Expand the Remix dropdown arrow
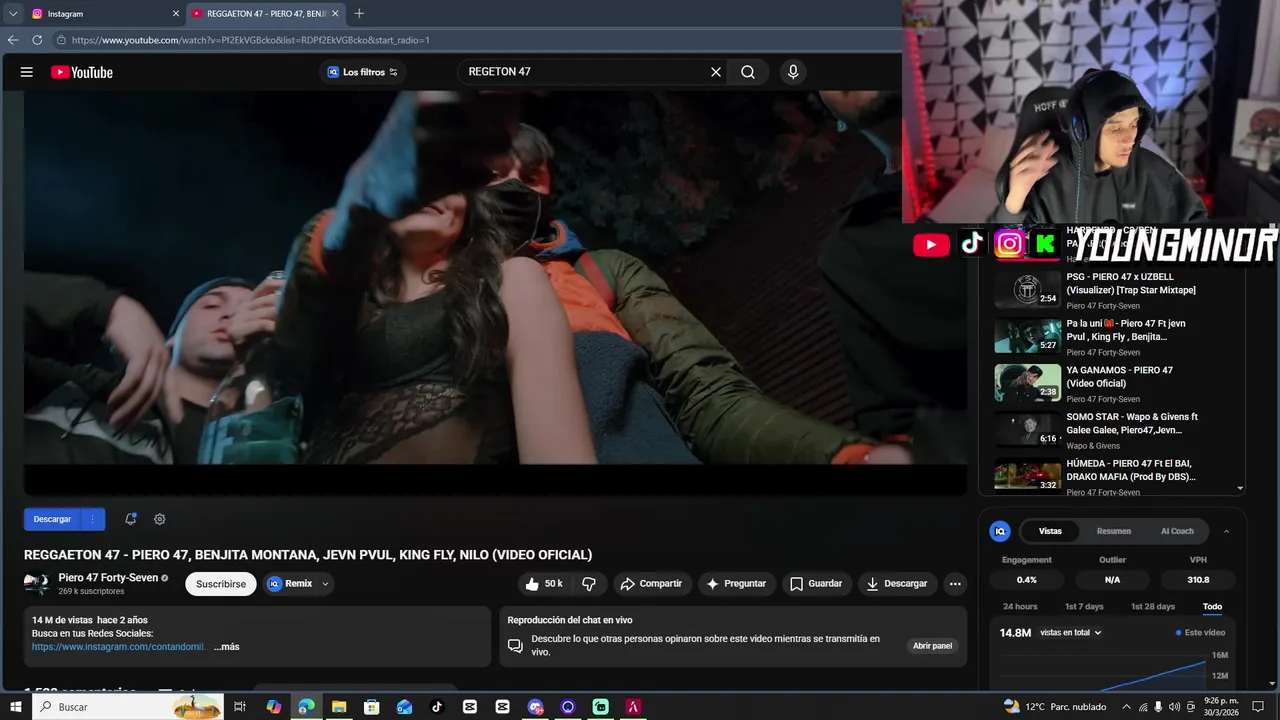The height and width of the screenshot is (720, 1280). pyautogui.click(x=325, y=584)
